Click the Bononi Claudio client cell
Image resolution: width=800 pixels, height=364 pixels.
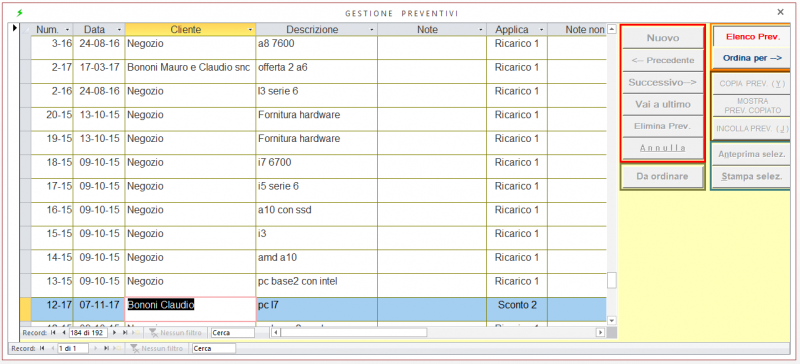click(190, 309)
